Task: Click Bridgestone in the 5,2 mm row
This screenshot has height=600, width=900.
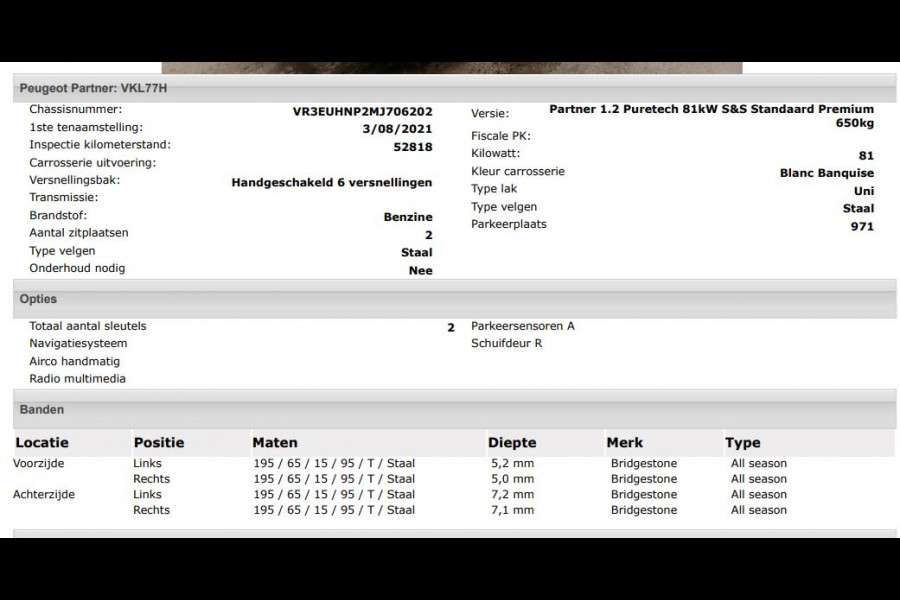Action: 644,463
